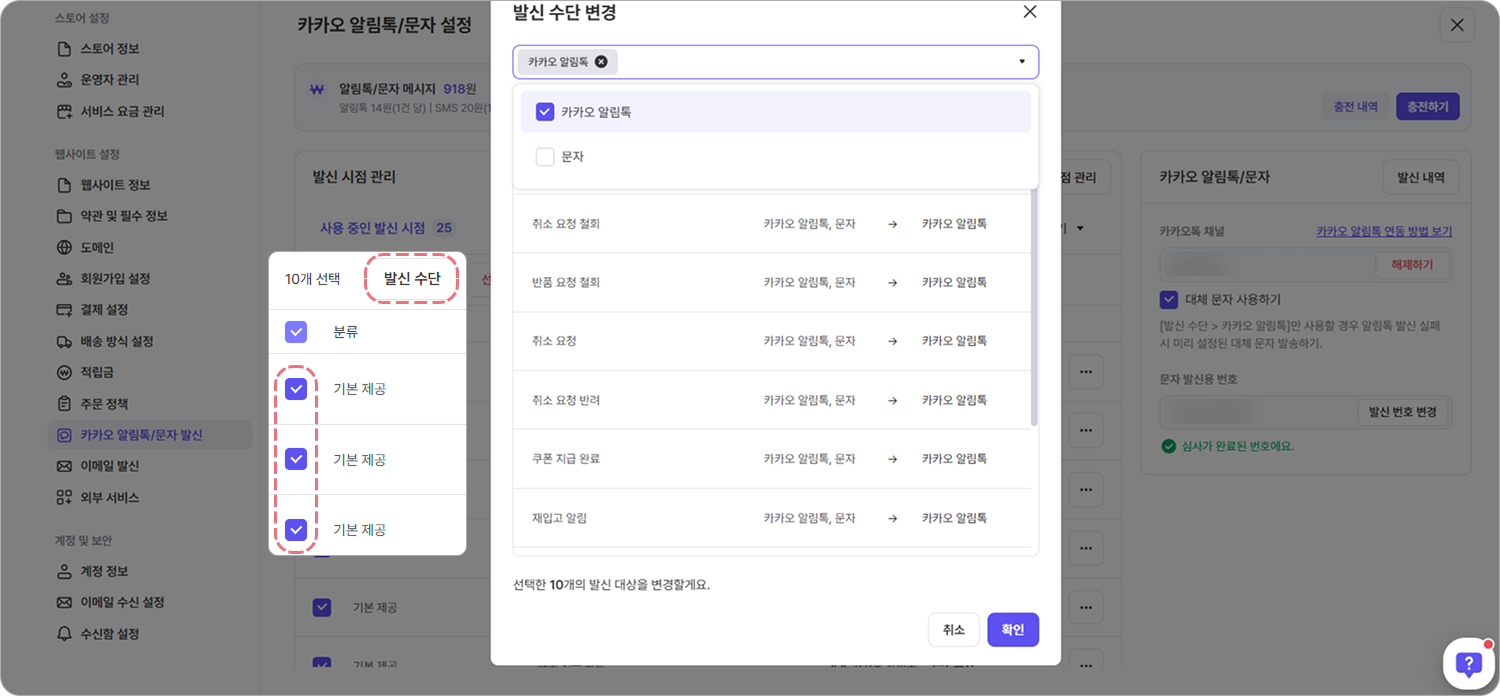Open 이메일 발신 envelope icon
This screenshot has height=696, width=1500.
[x=64, y=466]
